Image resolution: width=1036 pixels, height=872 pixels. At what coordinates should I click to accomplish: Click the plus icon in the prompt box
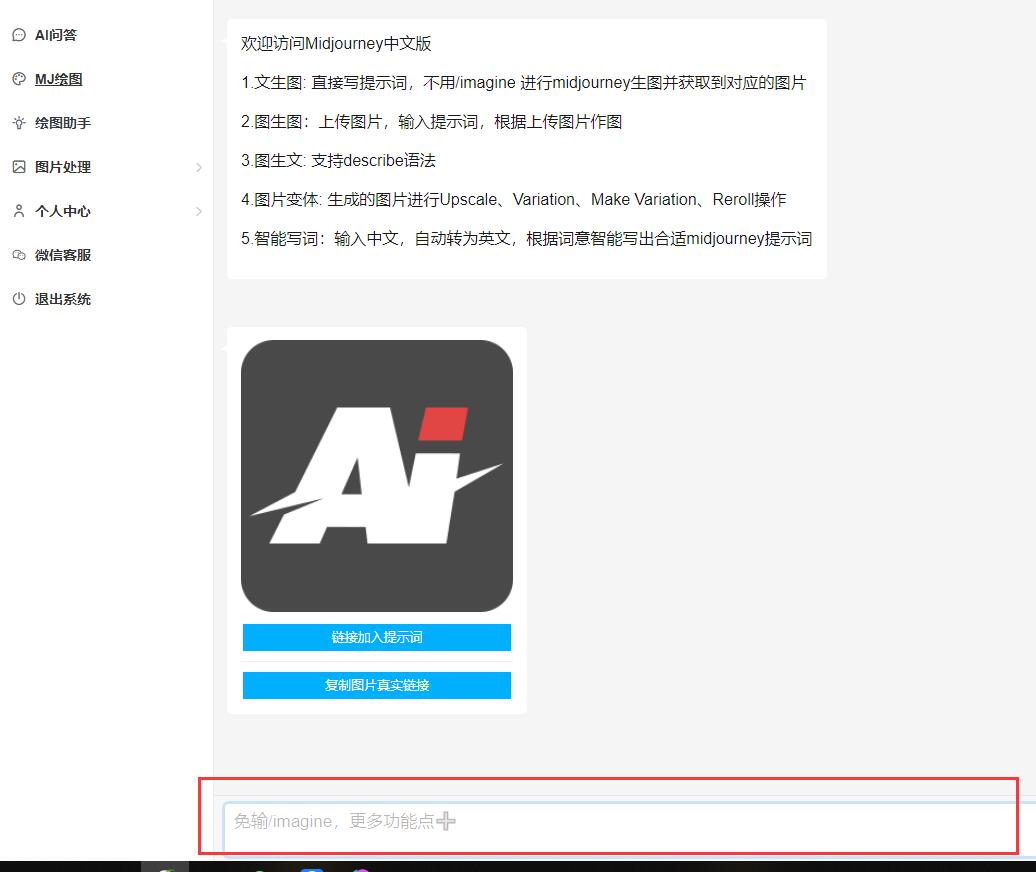click(446, 821)
